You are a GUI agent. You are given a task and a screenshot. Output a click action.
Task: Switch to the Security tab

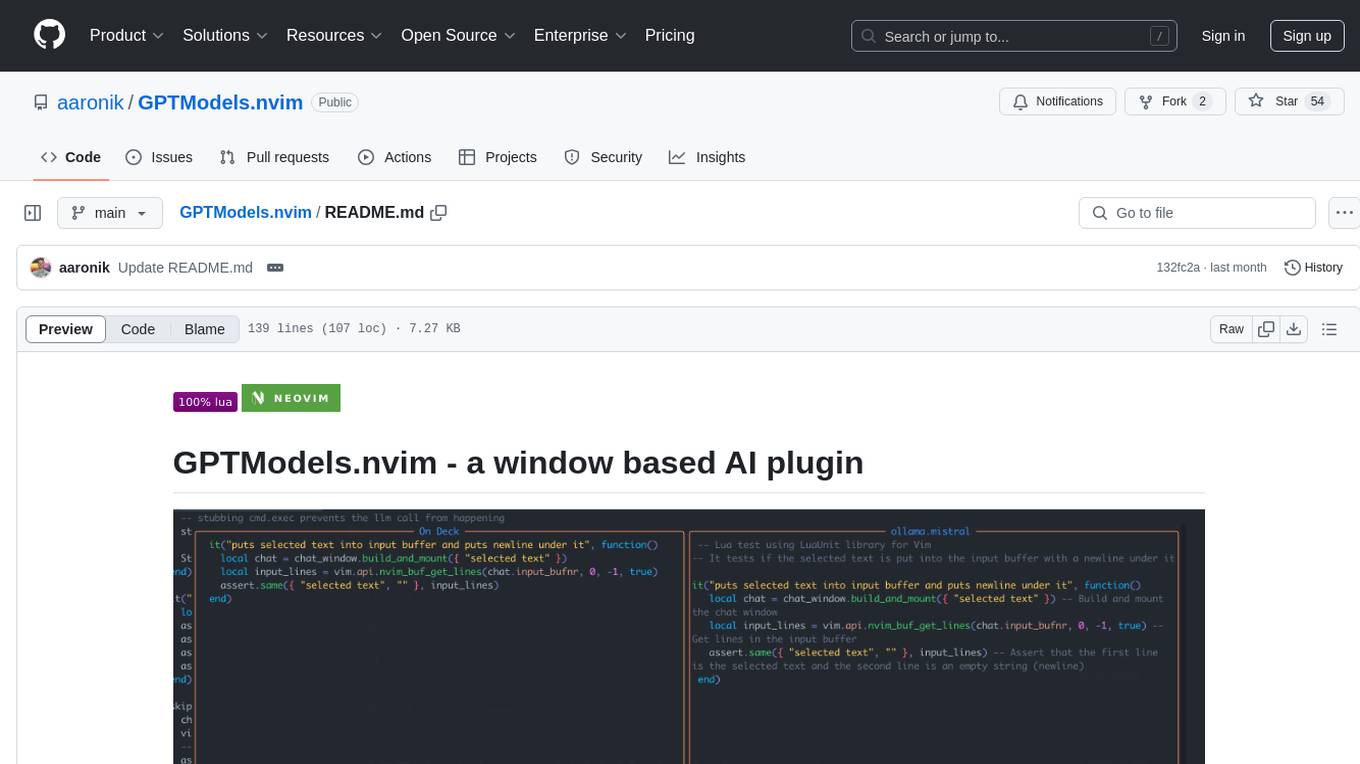tap(603, 157)
